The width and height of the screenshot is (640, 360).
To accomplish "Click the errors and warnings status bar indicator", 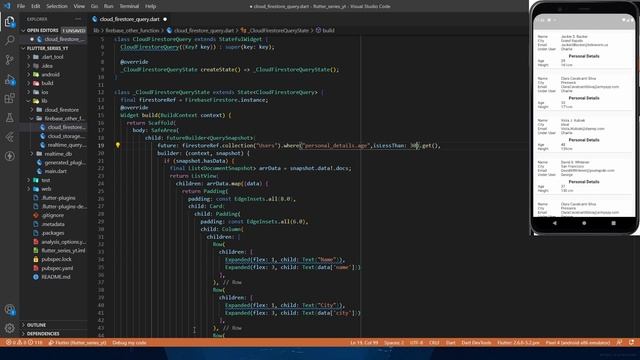I will point(24,342).
